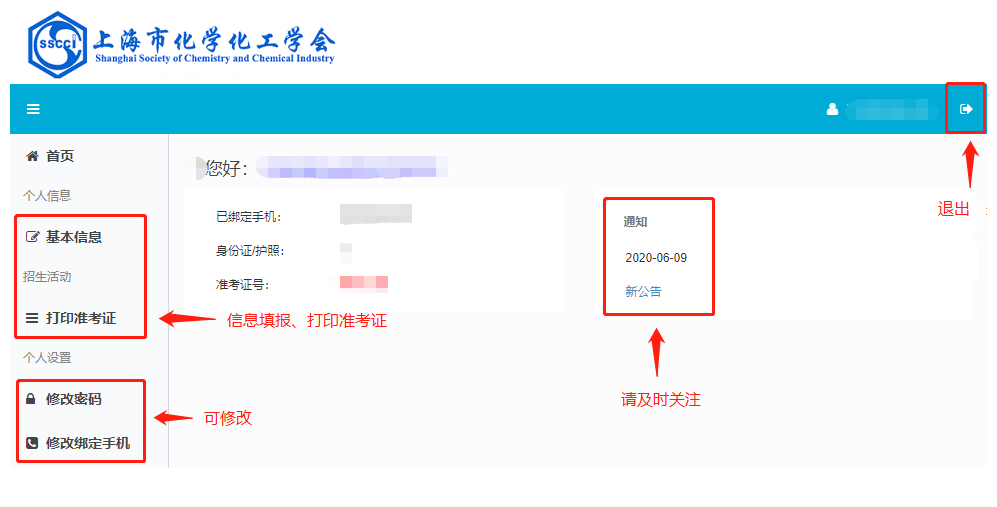Click the home icon beside 首页

pyautogui.click(x=32, y=156)
